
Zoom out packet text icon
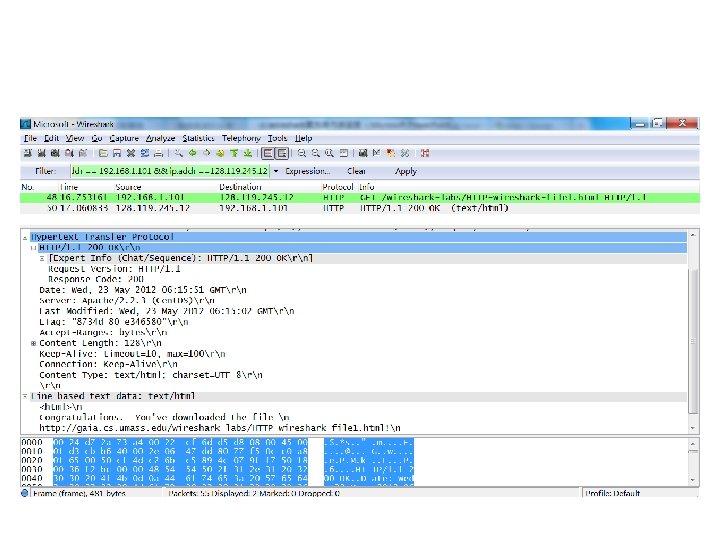pos(315,153)
